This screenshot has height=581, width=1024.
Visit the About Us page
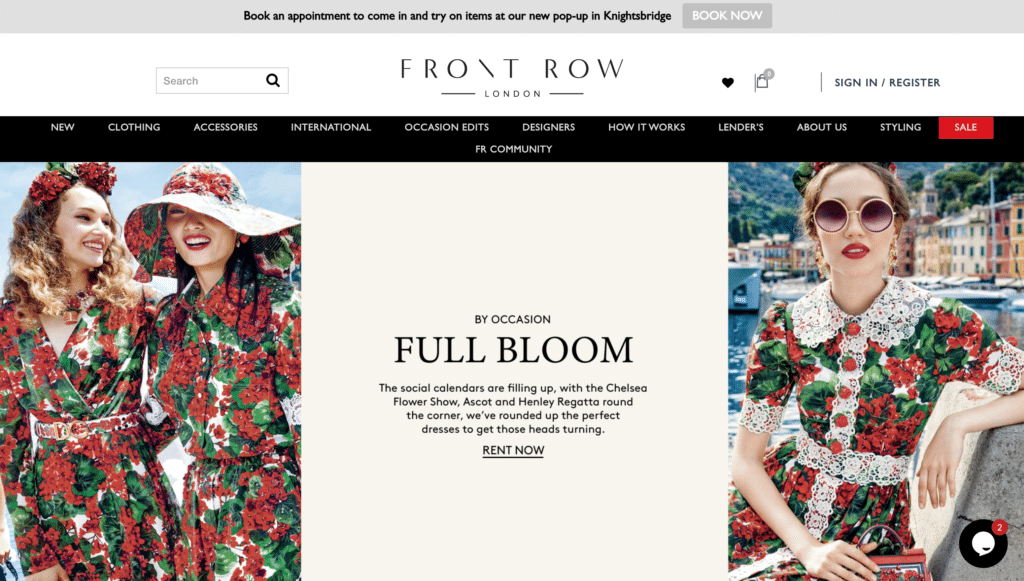coord(822,127)
